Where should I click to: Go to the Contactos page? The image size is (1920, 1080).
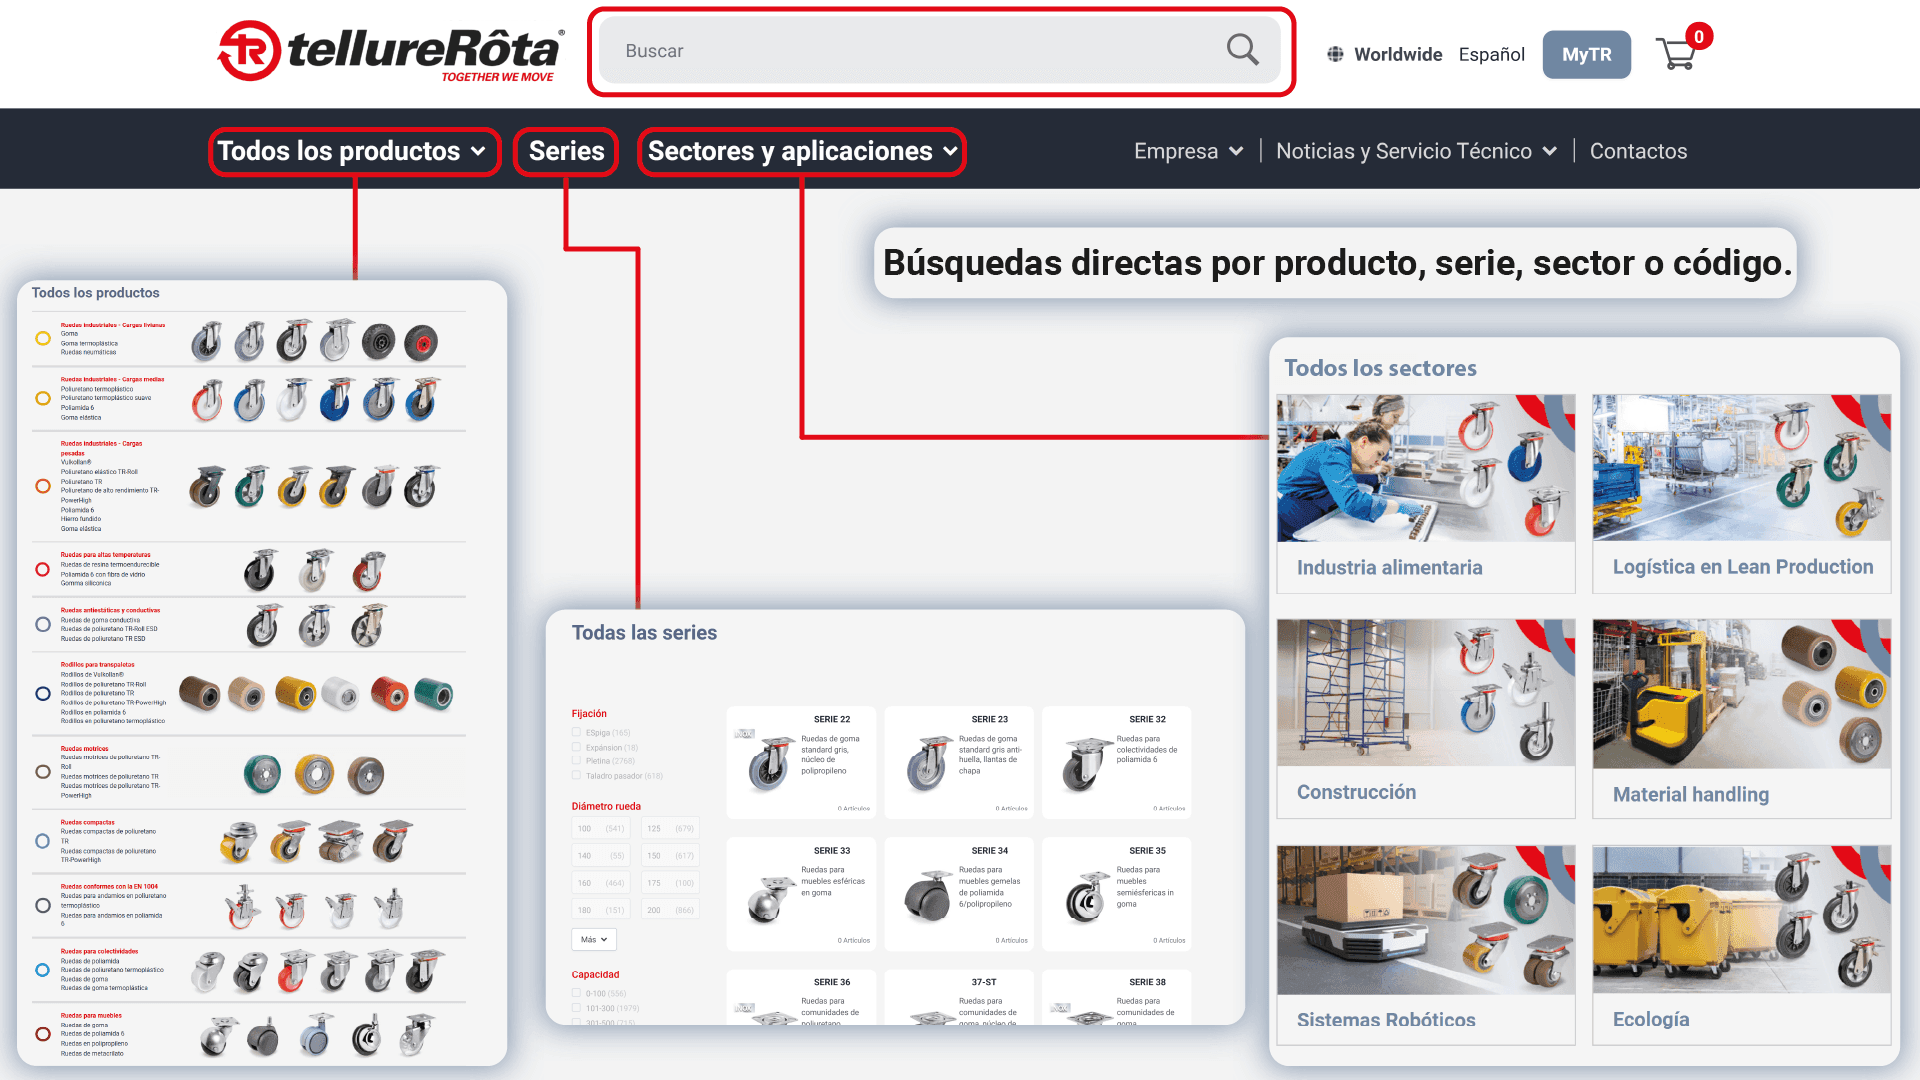(1638, 151)
